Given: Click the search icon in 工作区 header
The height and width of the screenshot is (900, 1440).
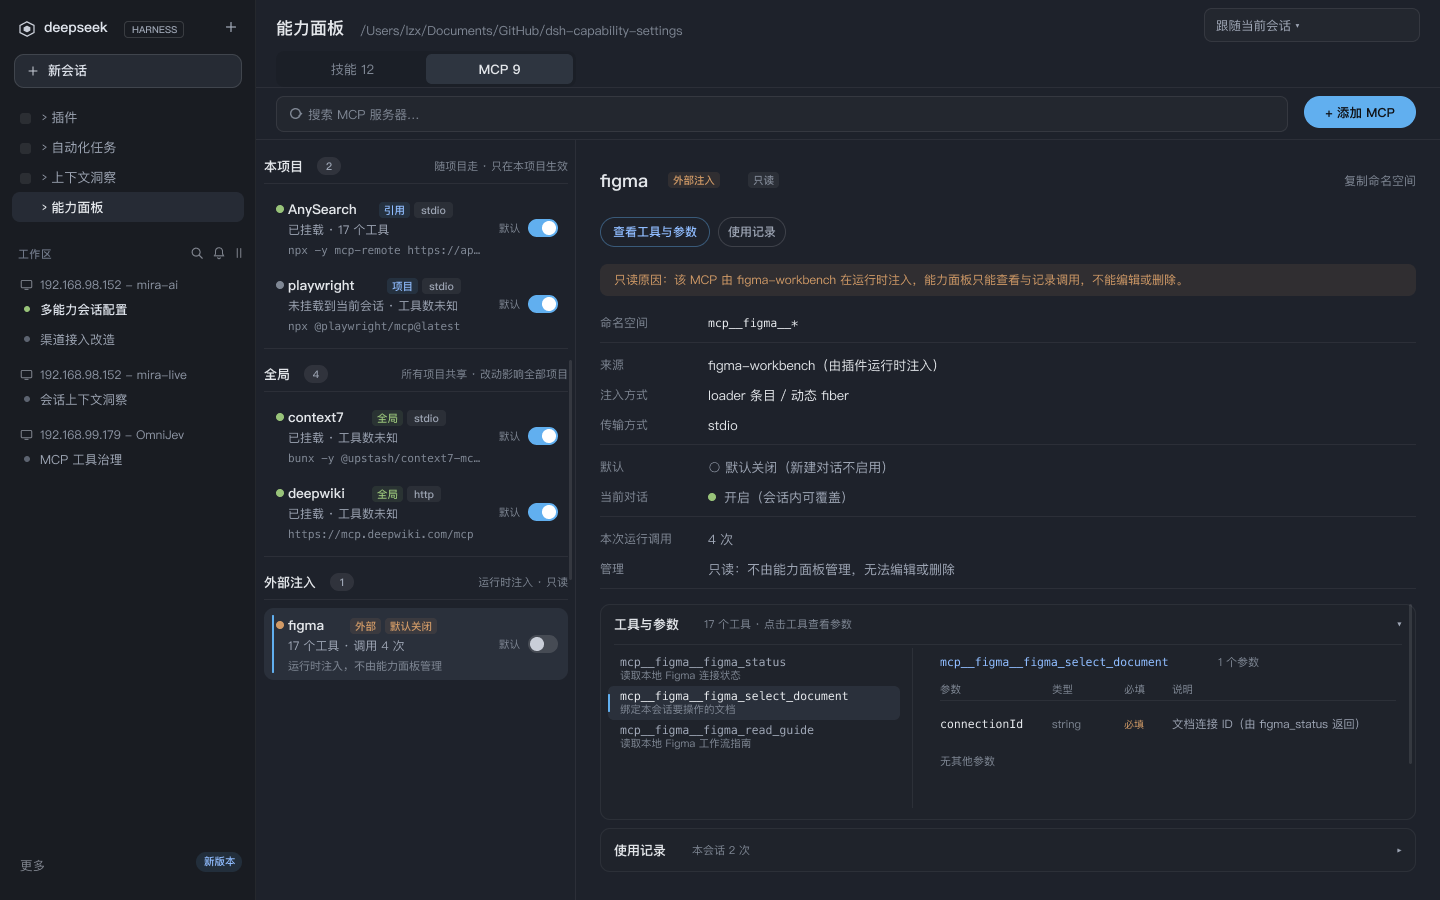Looking at the screenshot, I should pos(197,253).
